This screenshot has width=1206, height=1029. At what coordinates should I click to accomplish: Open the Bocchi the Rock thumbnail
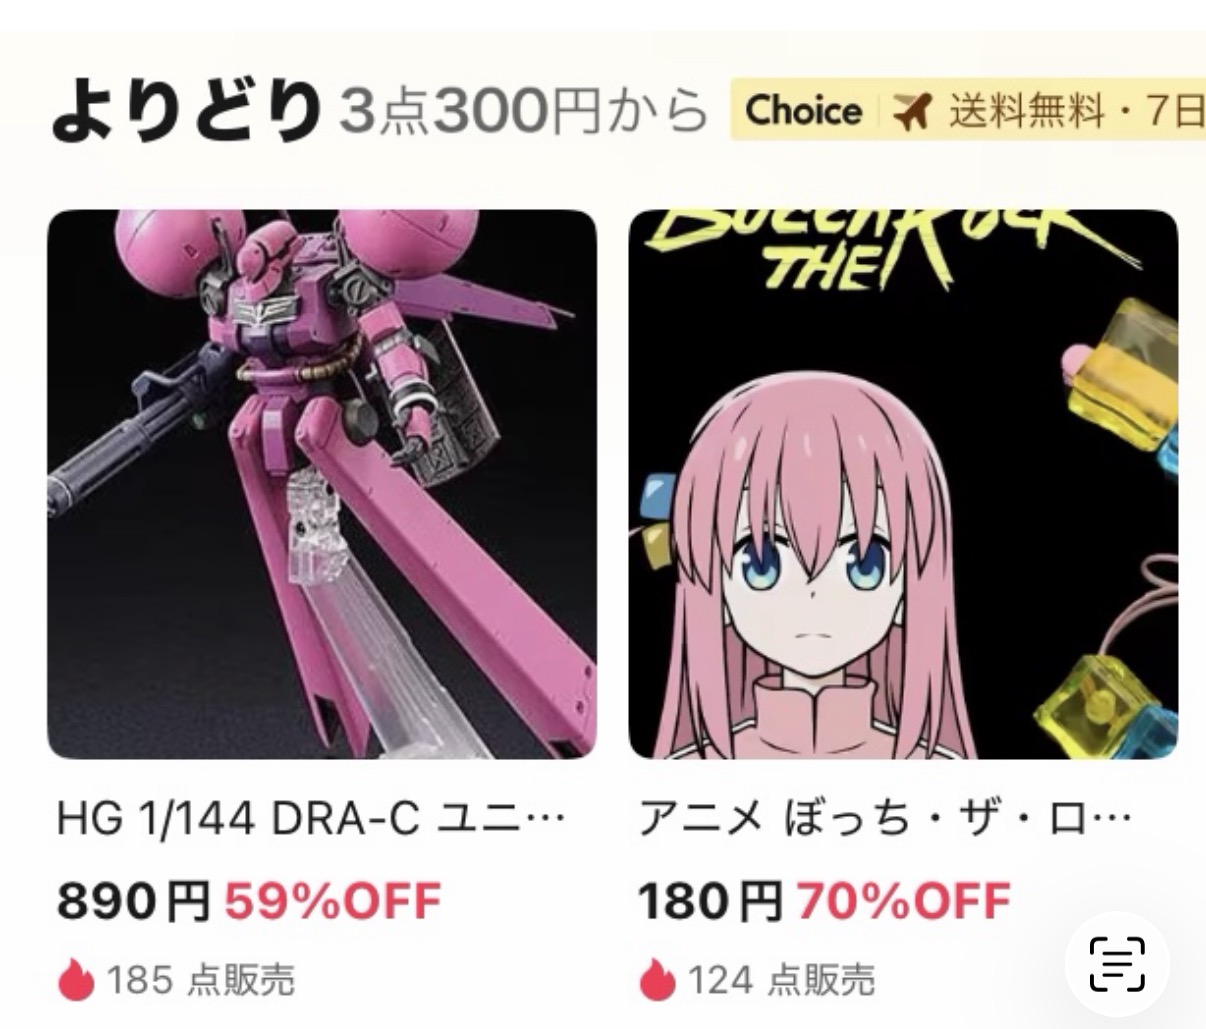[x=903, y=484]
